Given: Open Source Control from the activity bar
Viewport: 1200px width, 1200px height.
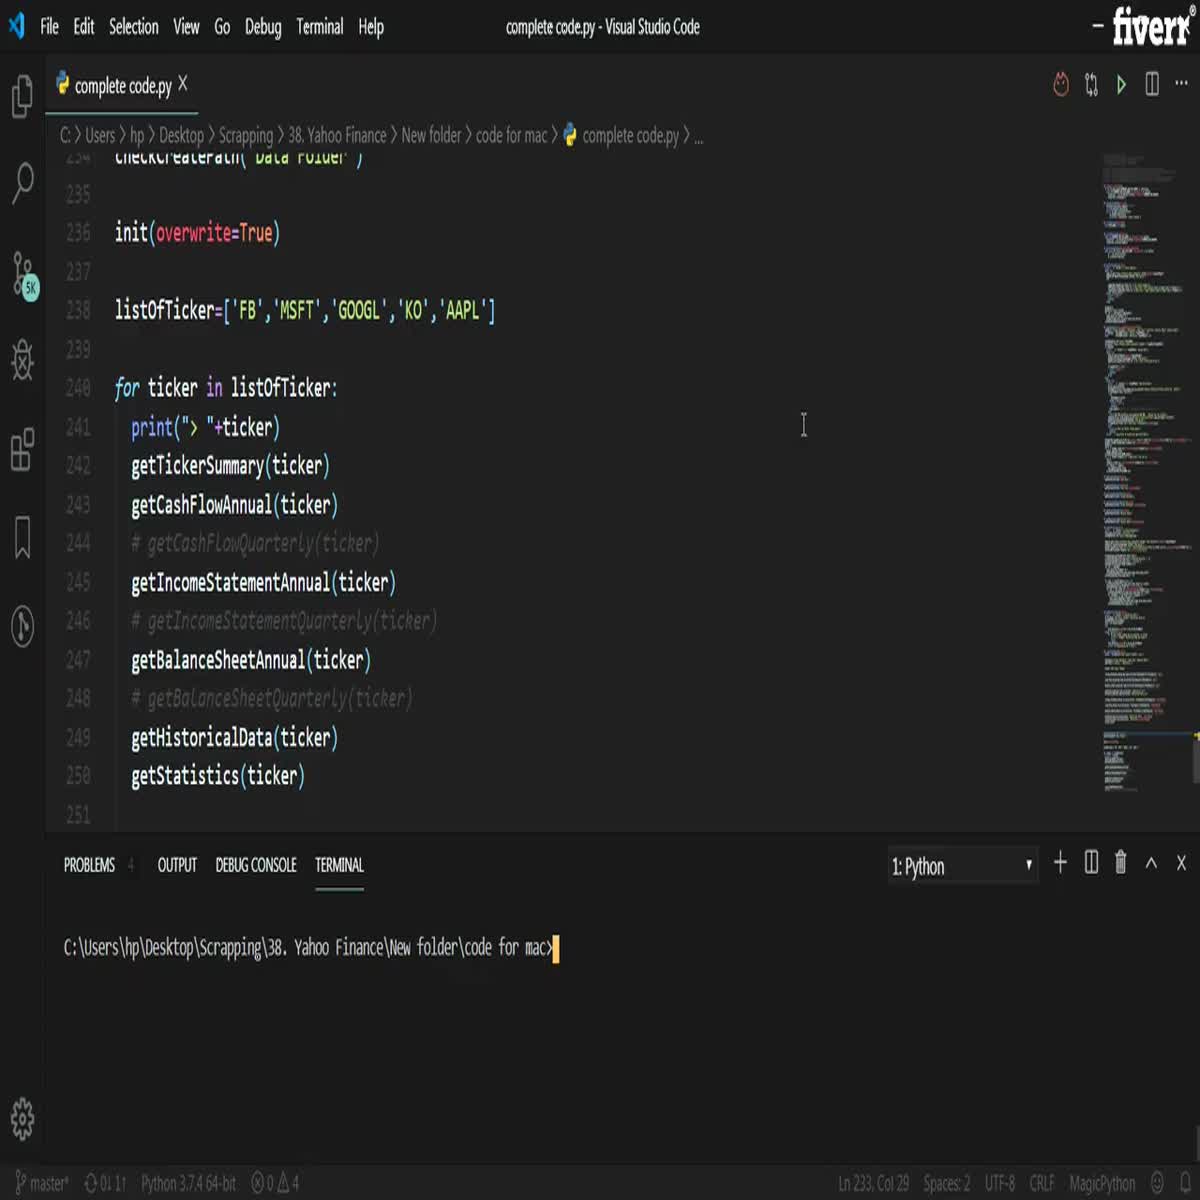Looking at the screenshot, I should (22, 277).
